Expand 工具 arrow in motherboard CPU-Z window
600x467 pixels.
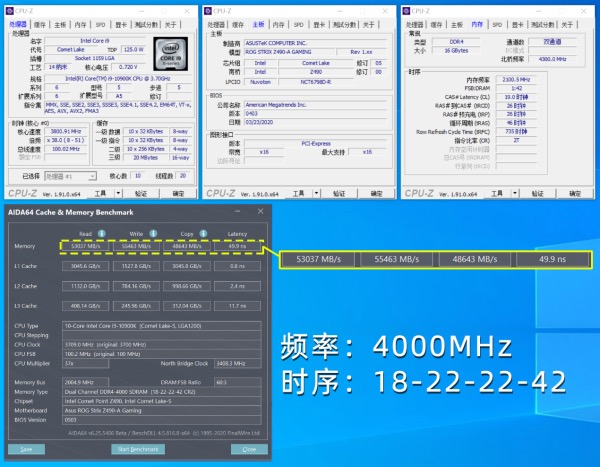[316, 193]
